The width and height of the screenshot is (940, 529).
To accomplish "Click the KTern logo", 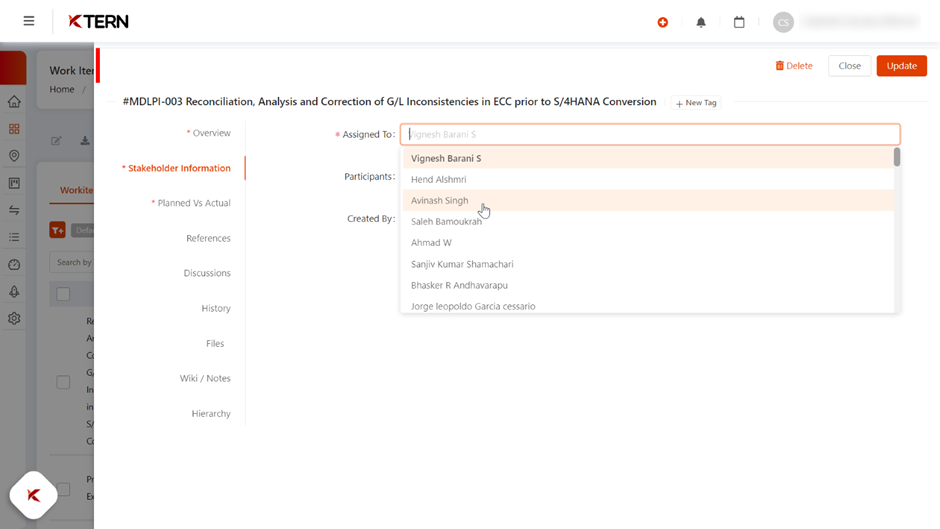I will coord(98,22).
